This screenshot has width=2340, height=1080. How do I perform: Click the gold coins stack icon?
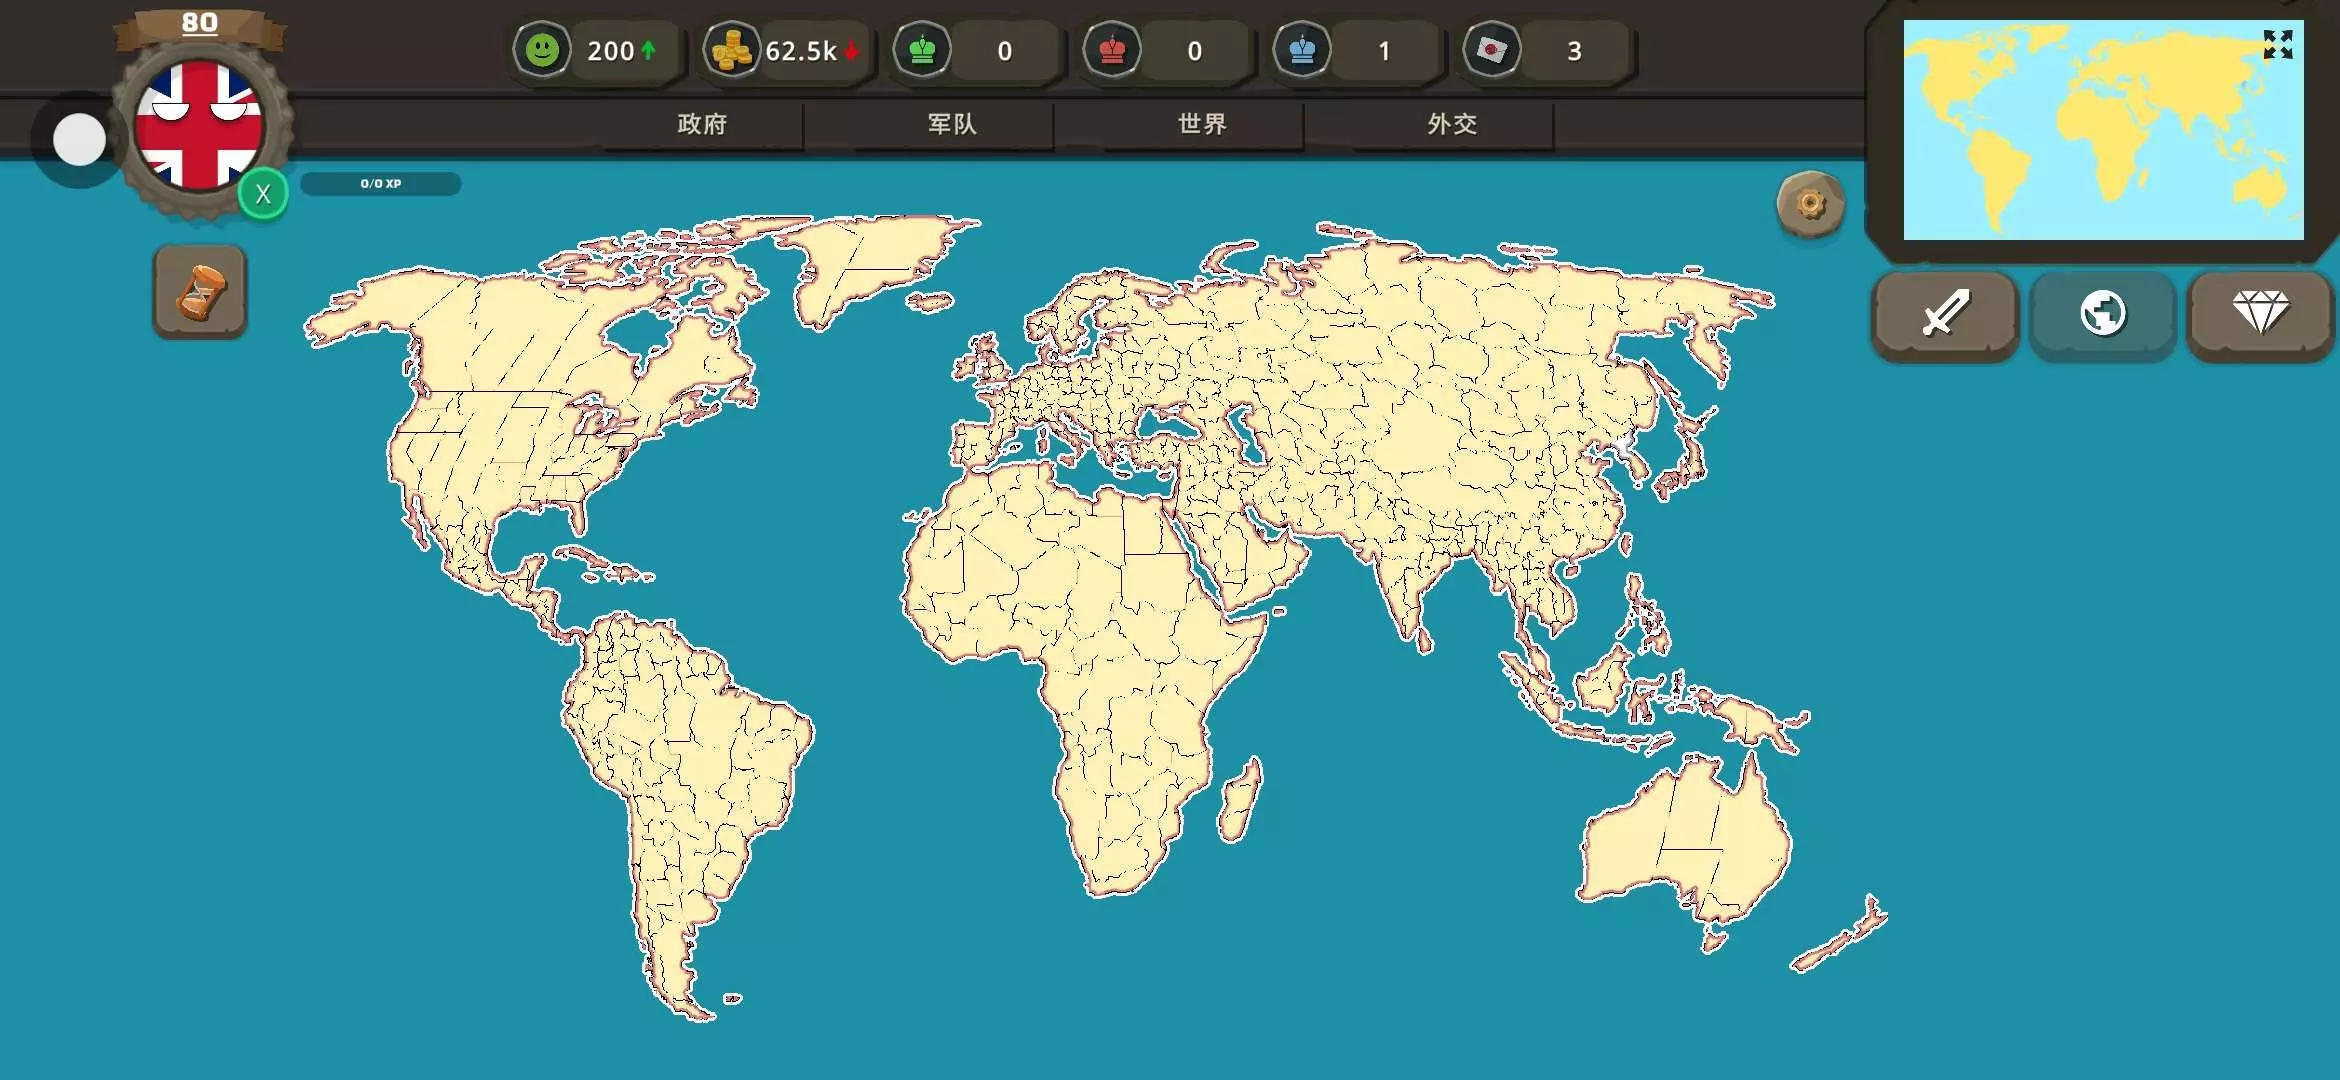pyautogui.click(x=731, y=50)
